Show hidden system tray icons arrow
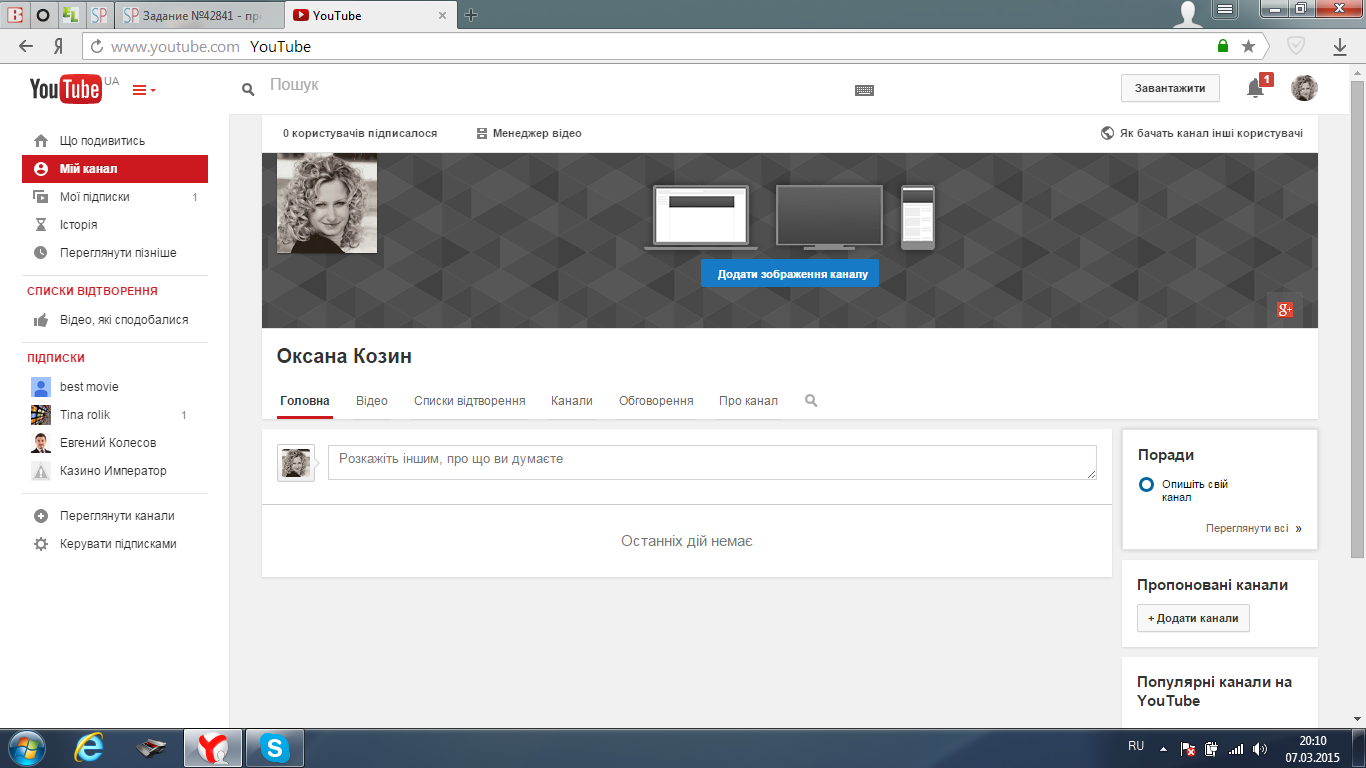 pyautogui.click(x=1163, y=747)
